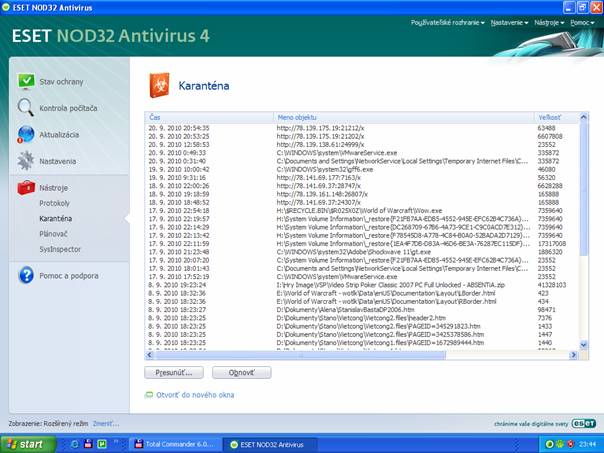Click the vertical scrollbar down arrow
The height and width of the screenshot is (453, 604).
pos(584,345)
